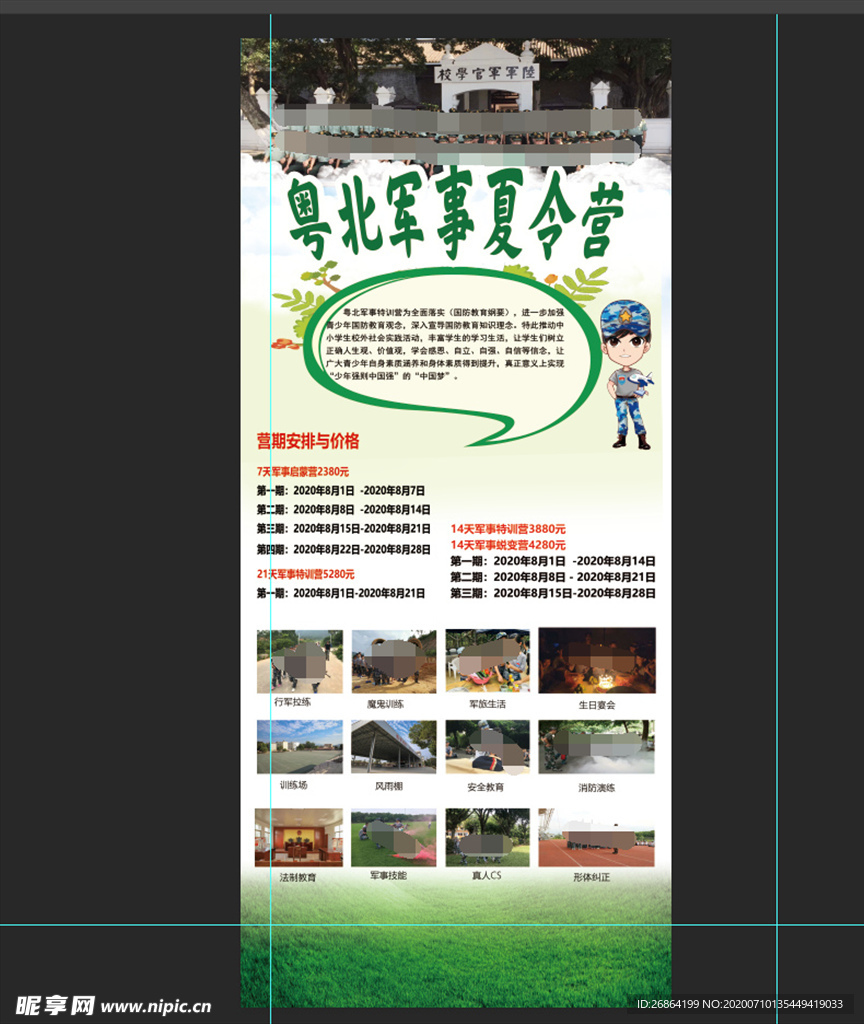Click the 行军拉练 photo thumbnail
864x1024 pixels.
click(x=298, y=662)
